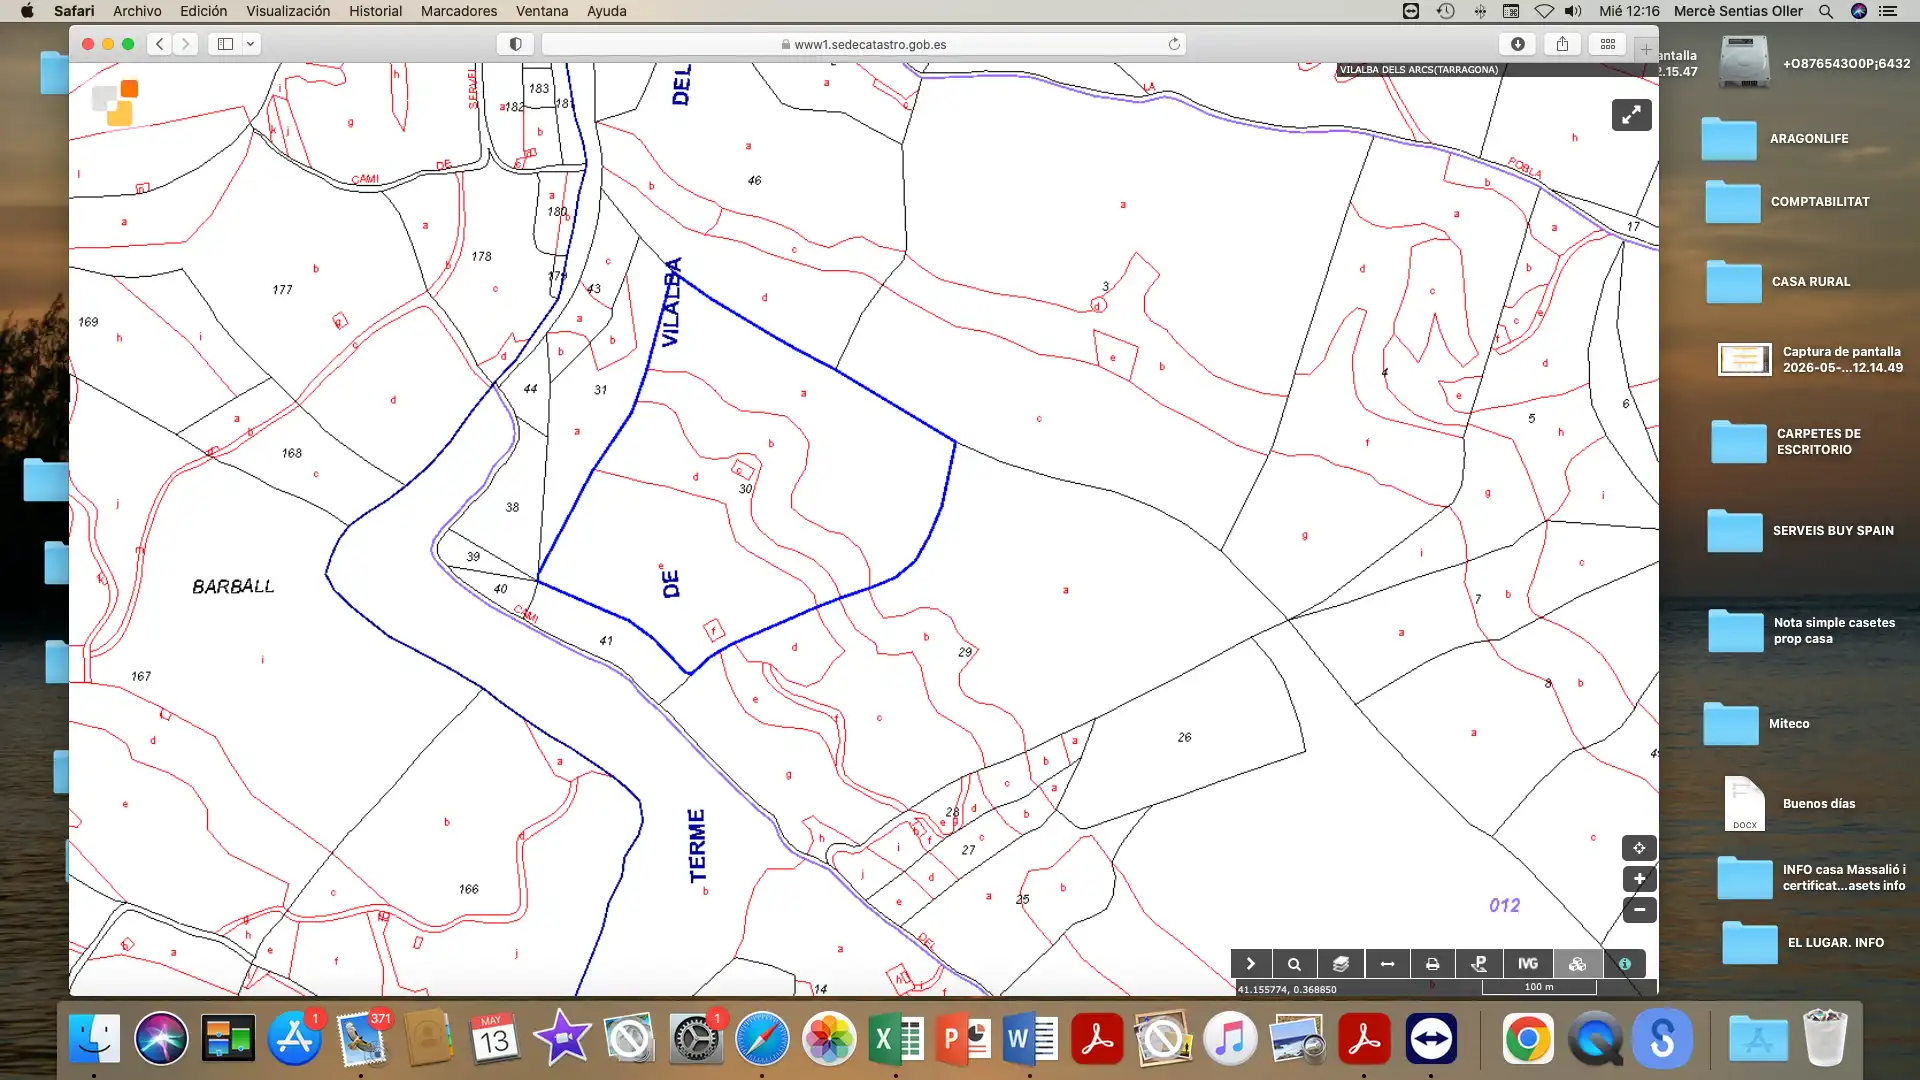Open Word from the Dock
Image resolution: width=1920 pixels, height=1080 pixels.
[x=1030, y=1039]
